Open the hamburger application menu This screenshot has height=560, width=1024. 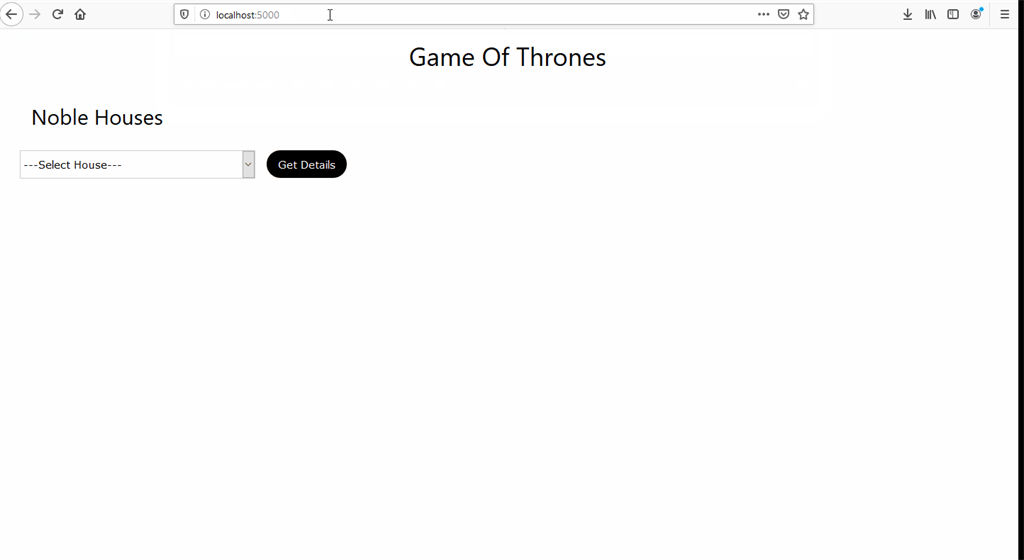point(1004,14)
